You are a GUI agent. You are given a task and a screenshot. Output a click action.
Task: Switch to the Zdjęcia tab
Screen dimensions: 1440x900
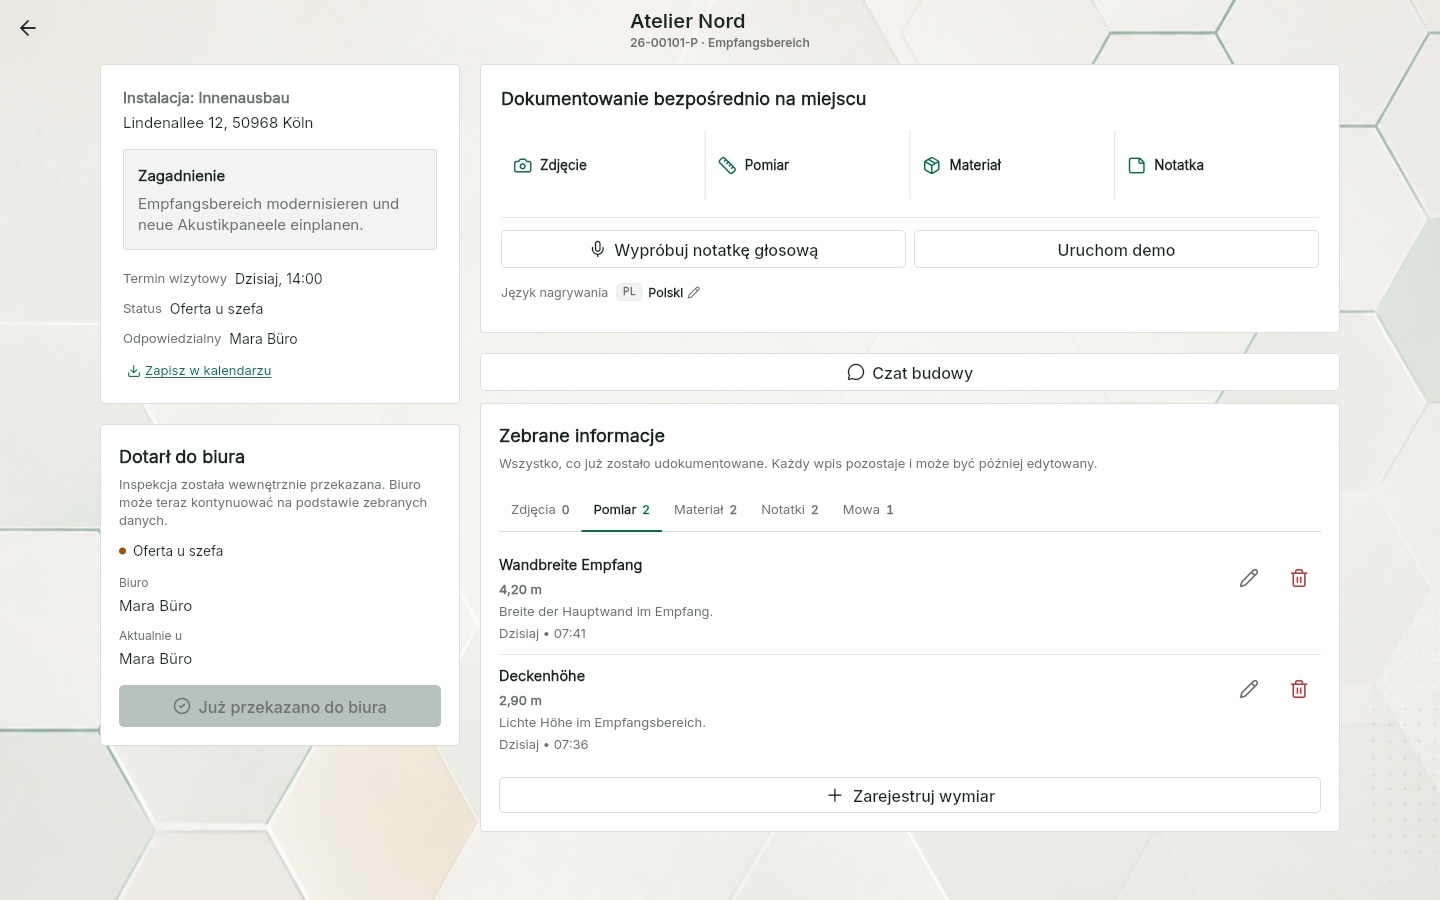click(x=540, y=510)
